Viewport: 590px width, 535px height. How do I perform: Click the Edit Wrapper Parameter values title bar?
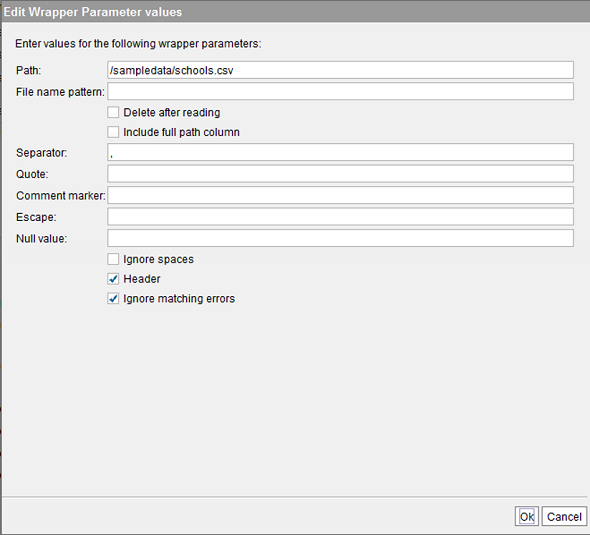click(295, 12)
